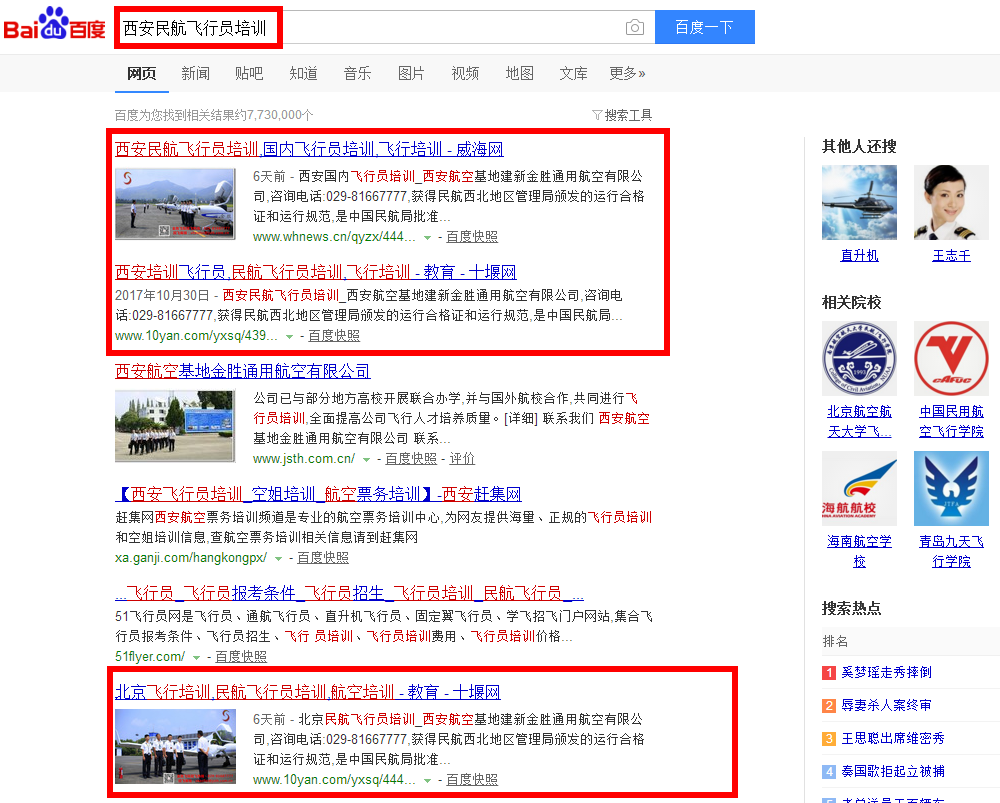Open hot search 辱妻杀人案终审
Viewport: 1000px width, 803px height.
pos(886,705)
